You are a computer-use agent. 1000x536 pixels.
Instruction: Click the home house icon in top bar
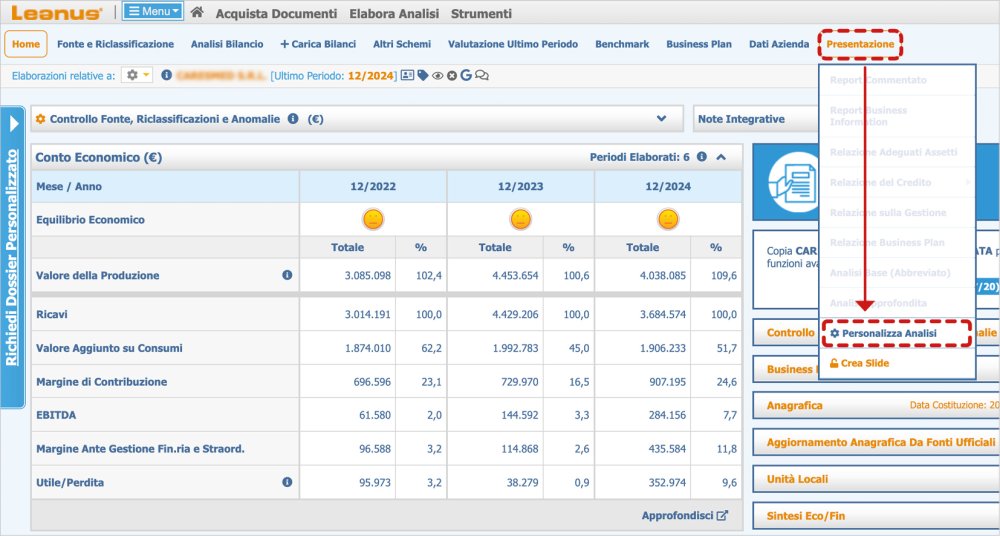[x=197, y=14]
